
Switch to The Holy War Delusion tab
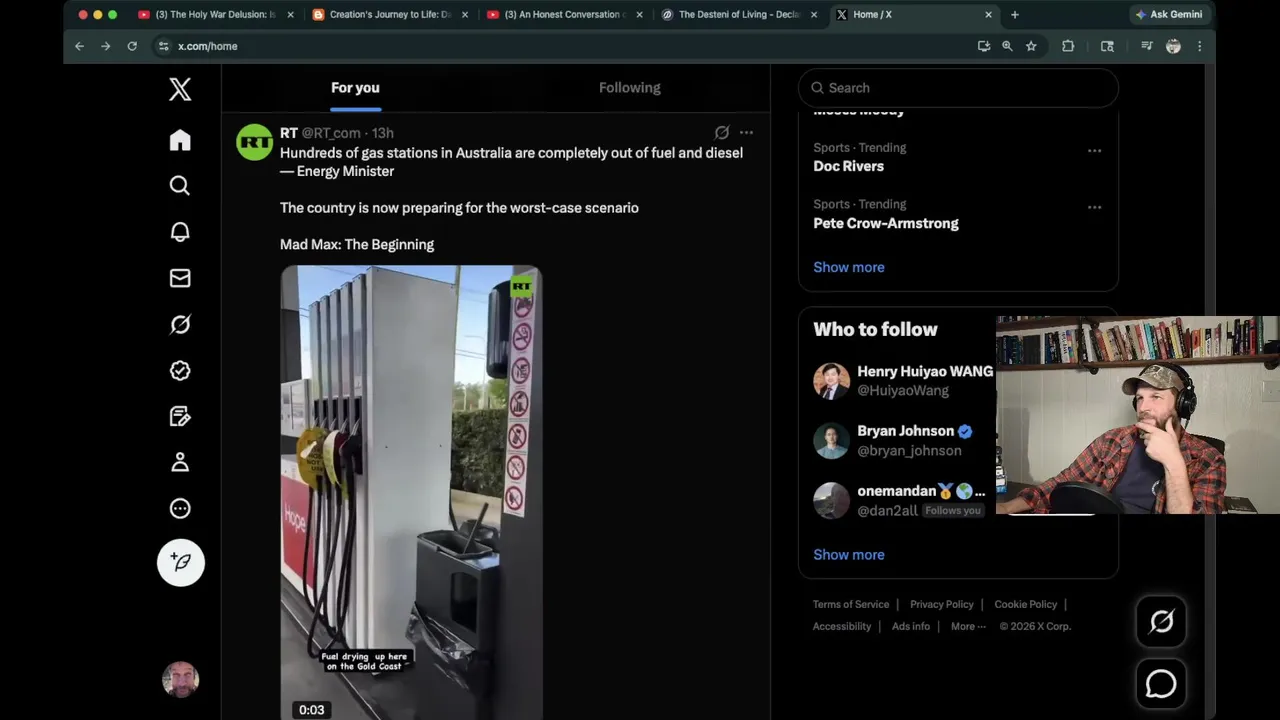(x=216, y=15)
